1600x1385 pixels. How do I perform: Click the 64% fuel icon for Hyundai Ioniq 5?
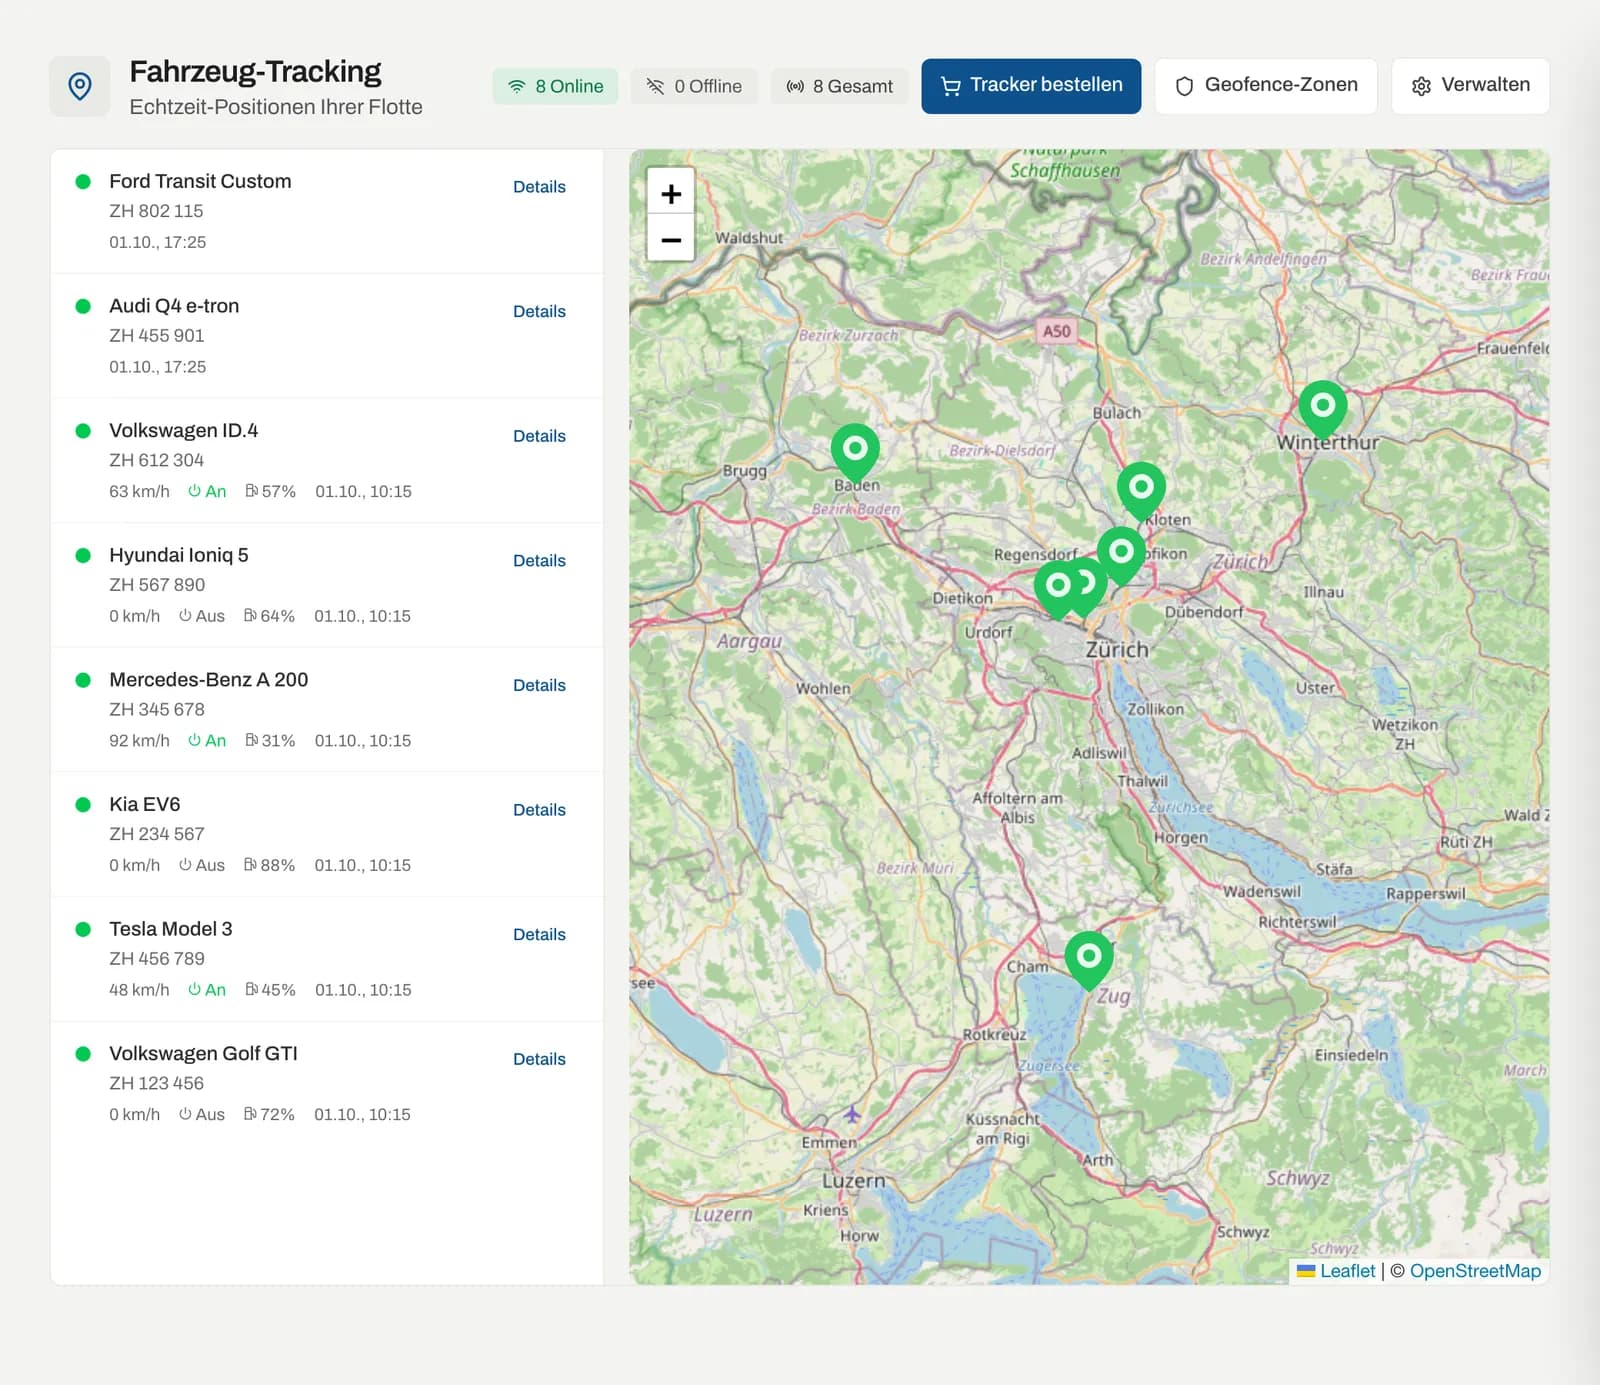point(250,616)
